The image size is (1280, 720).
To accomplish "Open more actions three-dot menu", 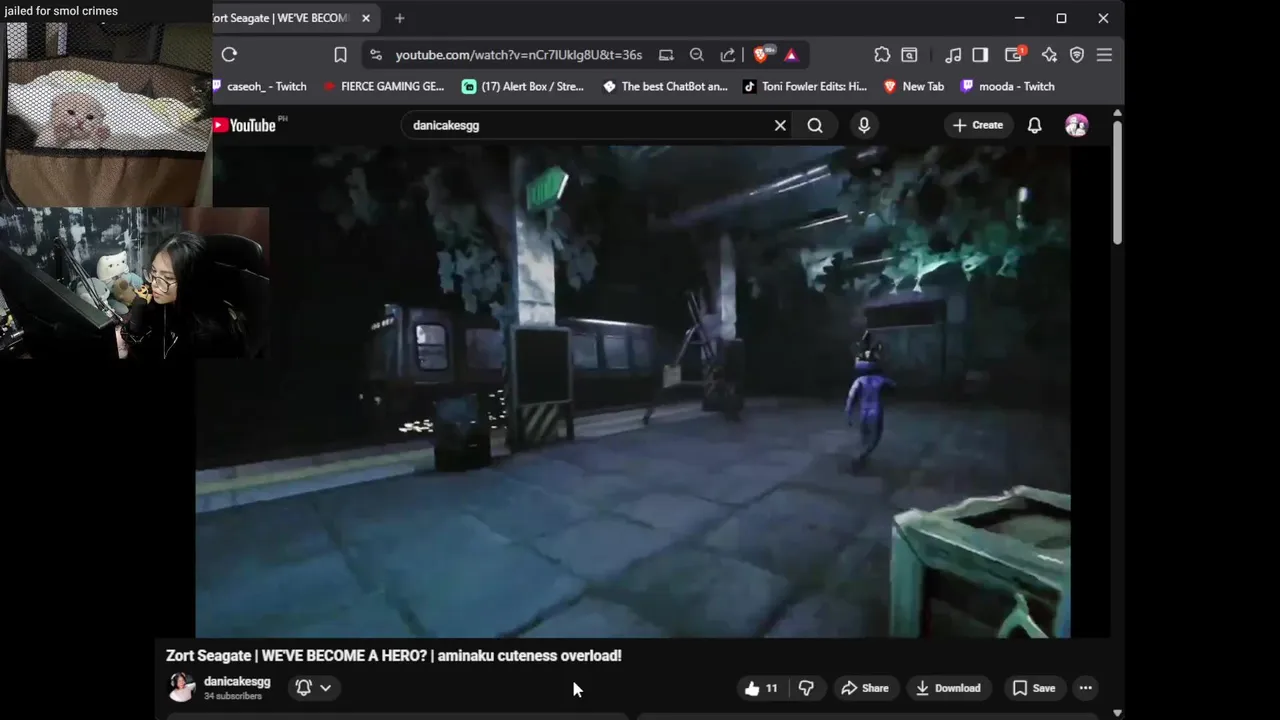I will click(x=1086, y=688).
